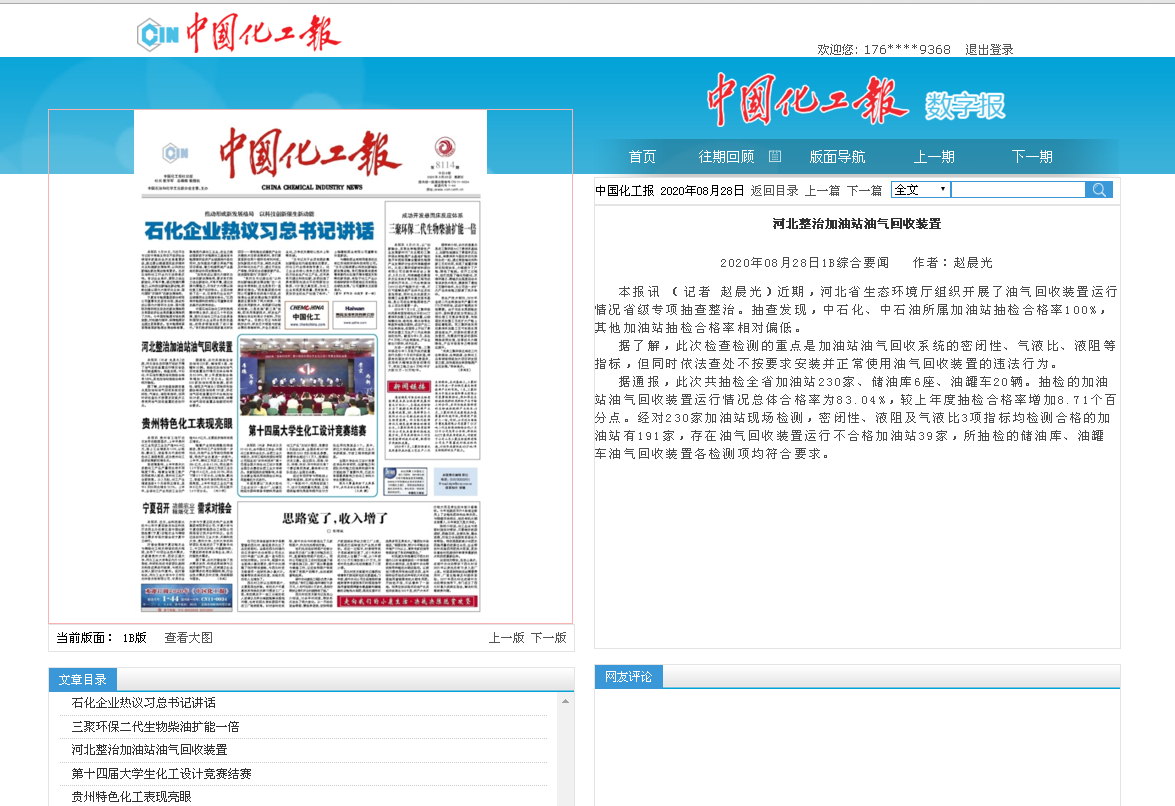Viewport: 1175px width, 806px height.
Task: Focus the search text input field
Action: click(x=1017, y=190)
